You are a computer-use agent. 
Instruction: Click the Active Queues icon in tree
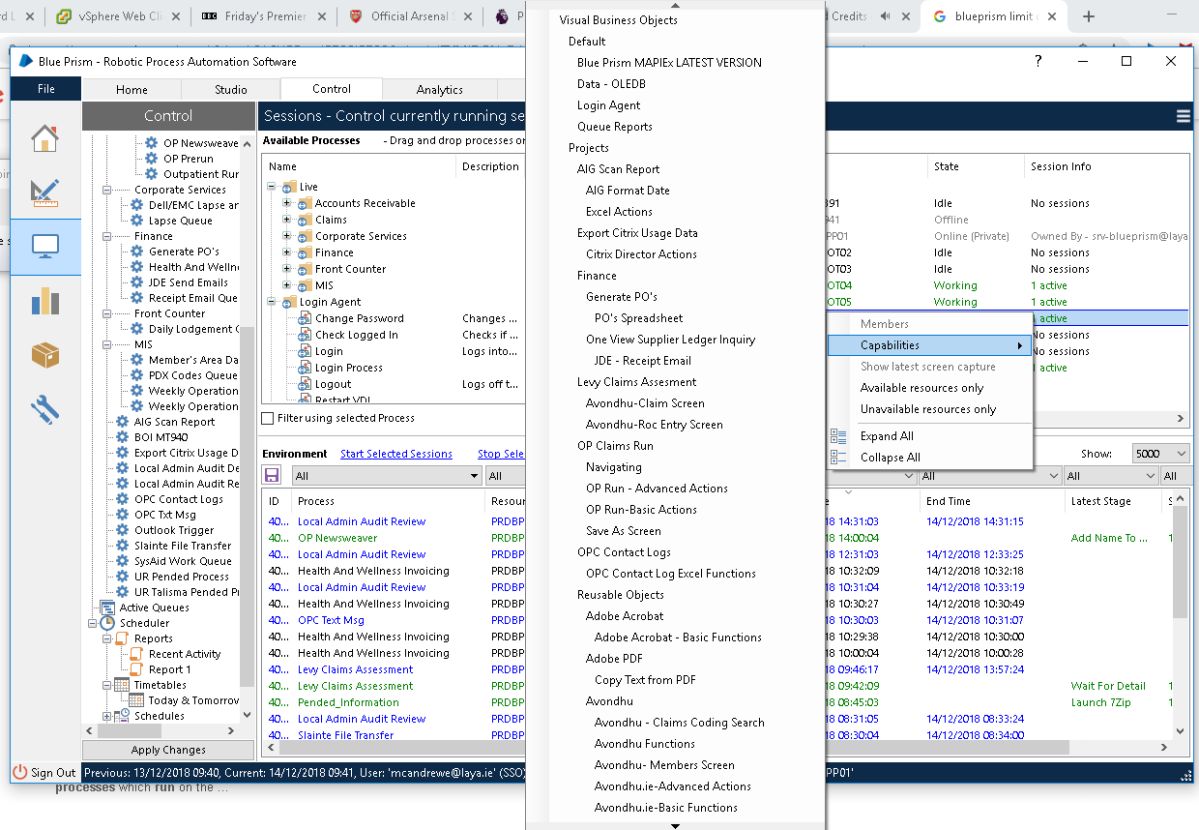pos(108,607)
